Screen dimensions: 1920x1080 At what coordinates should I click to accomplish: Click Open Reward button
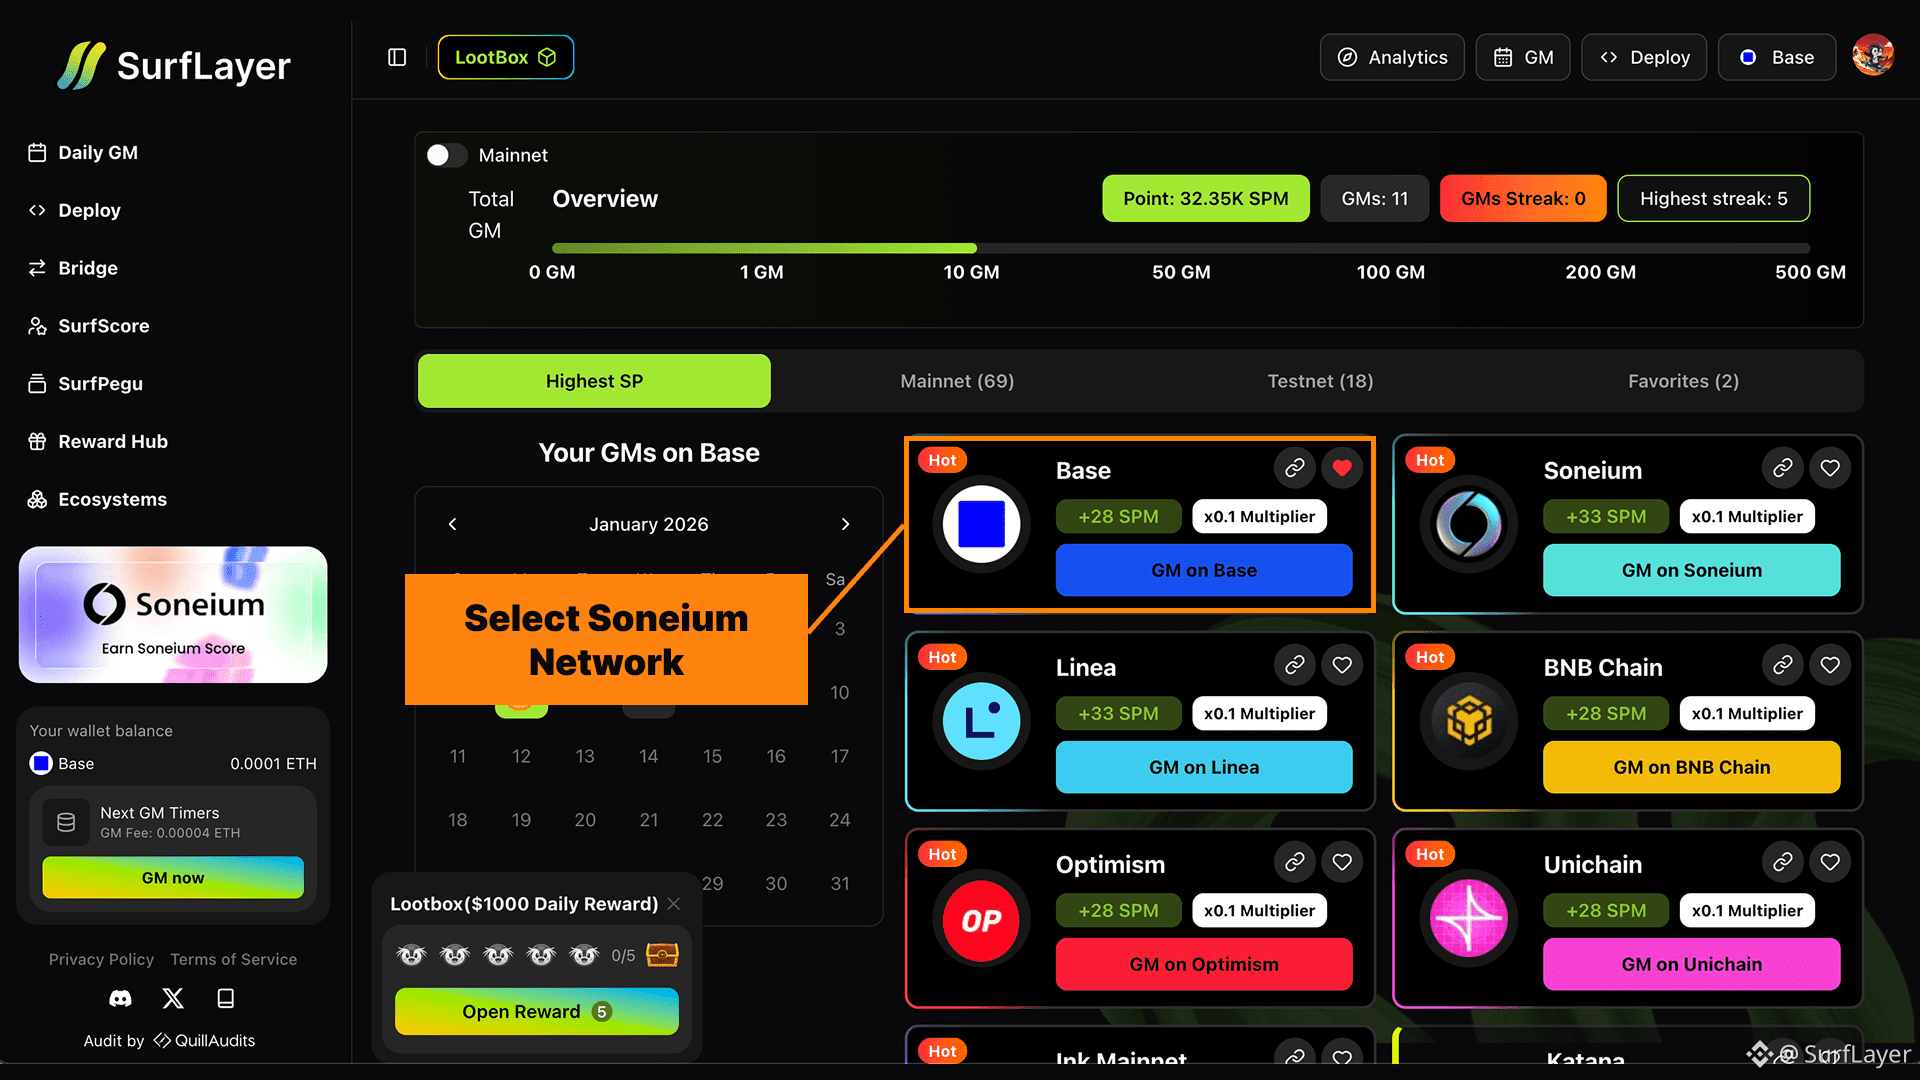[x=536, y=1012]
